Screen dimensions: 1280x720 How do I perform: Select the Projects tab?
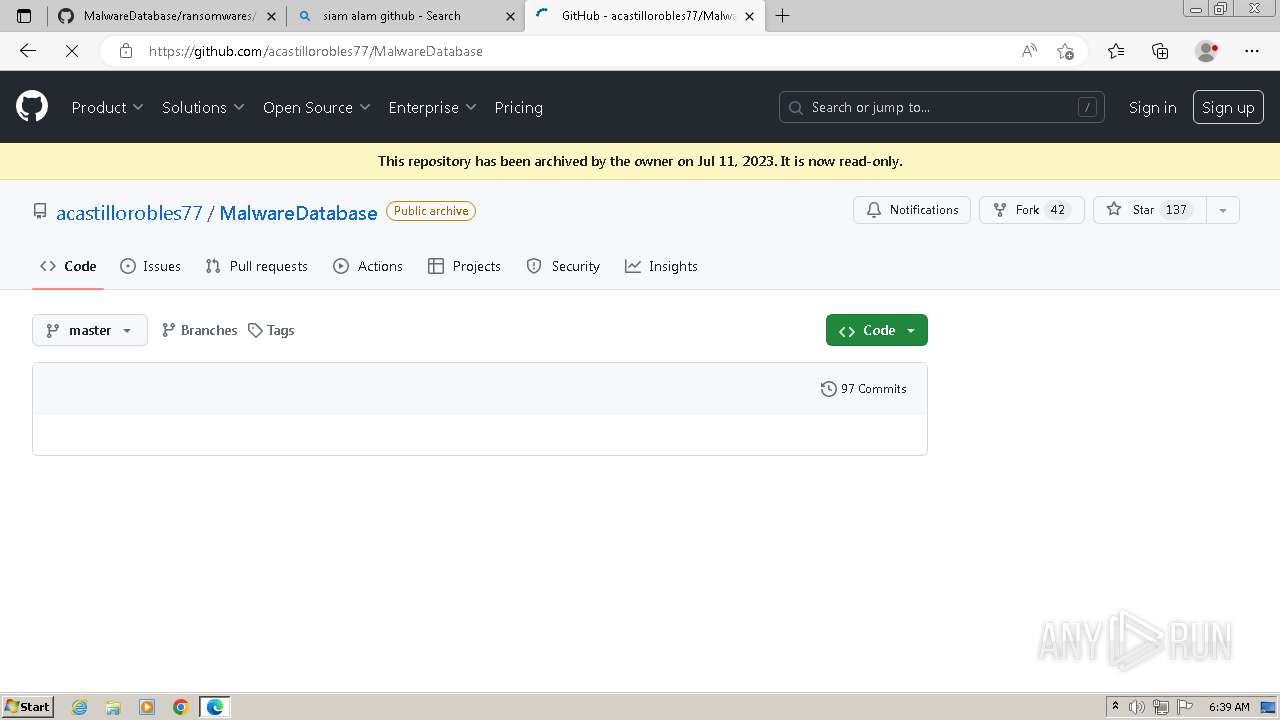464,266
